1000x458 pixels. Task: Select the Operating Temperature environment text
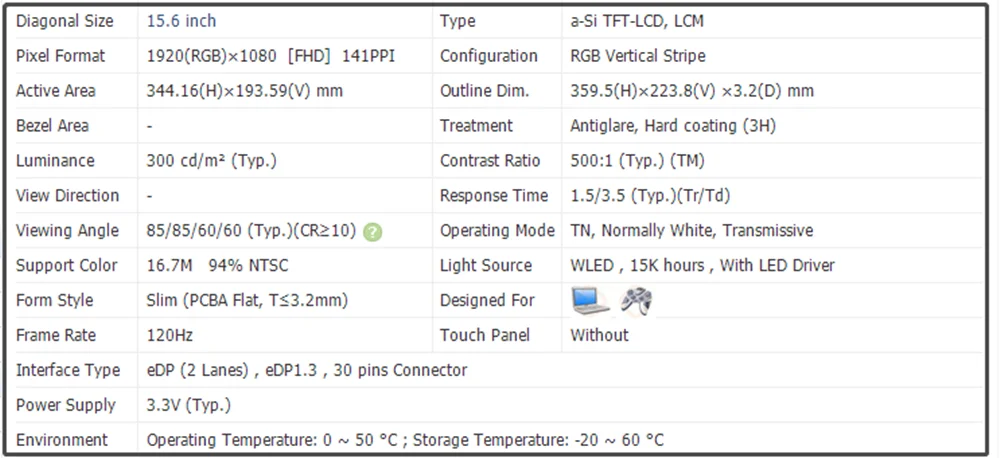[405, 440]
